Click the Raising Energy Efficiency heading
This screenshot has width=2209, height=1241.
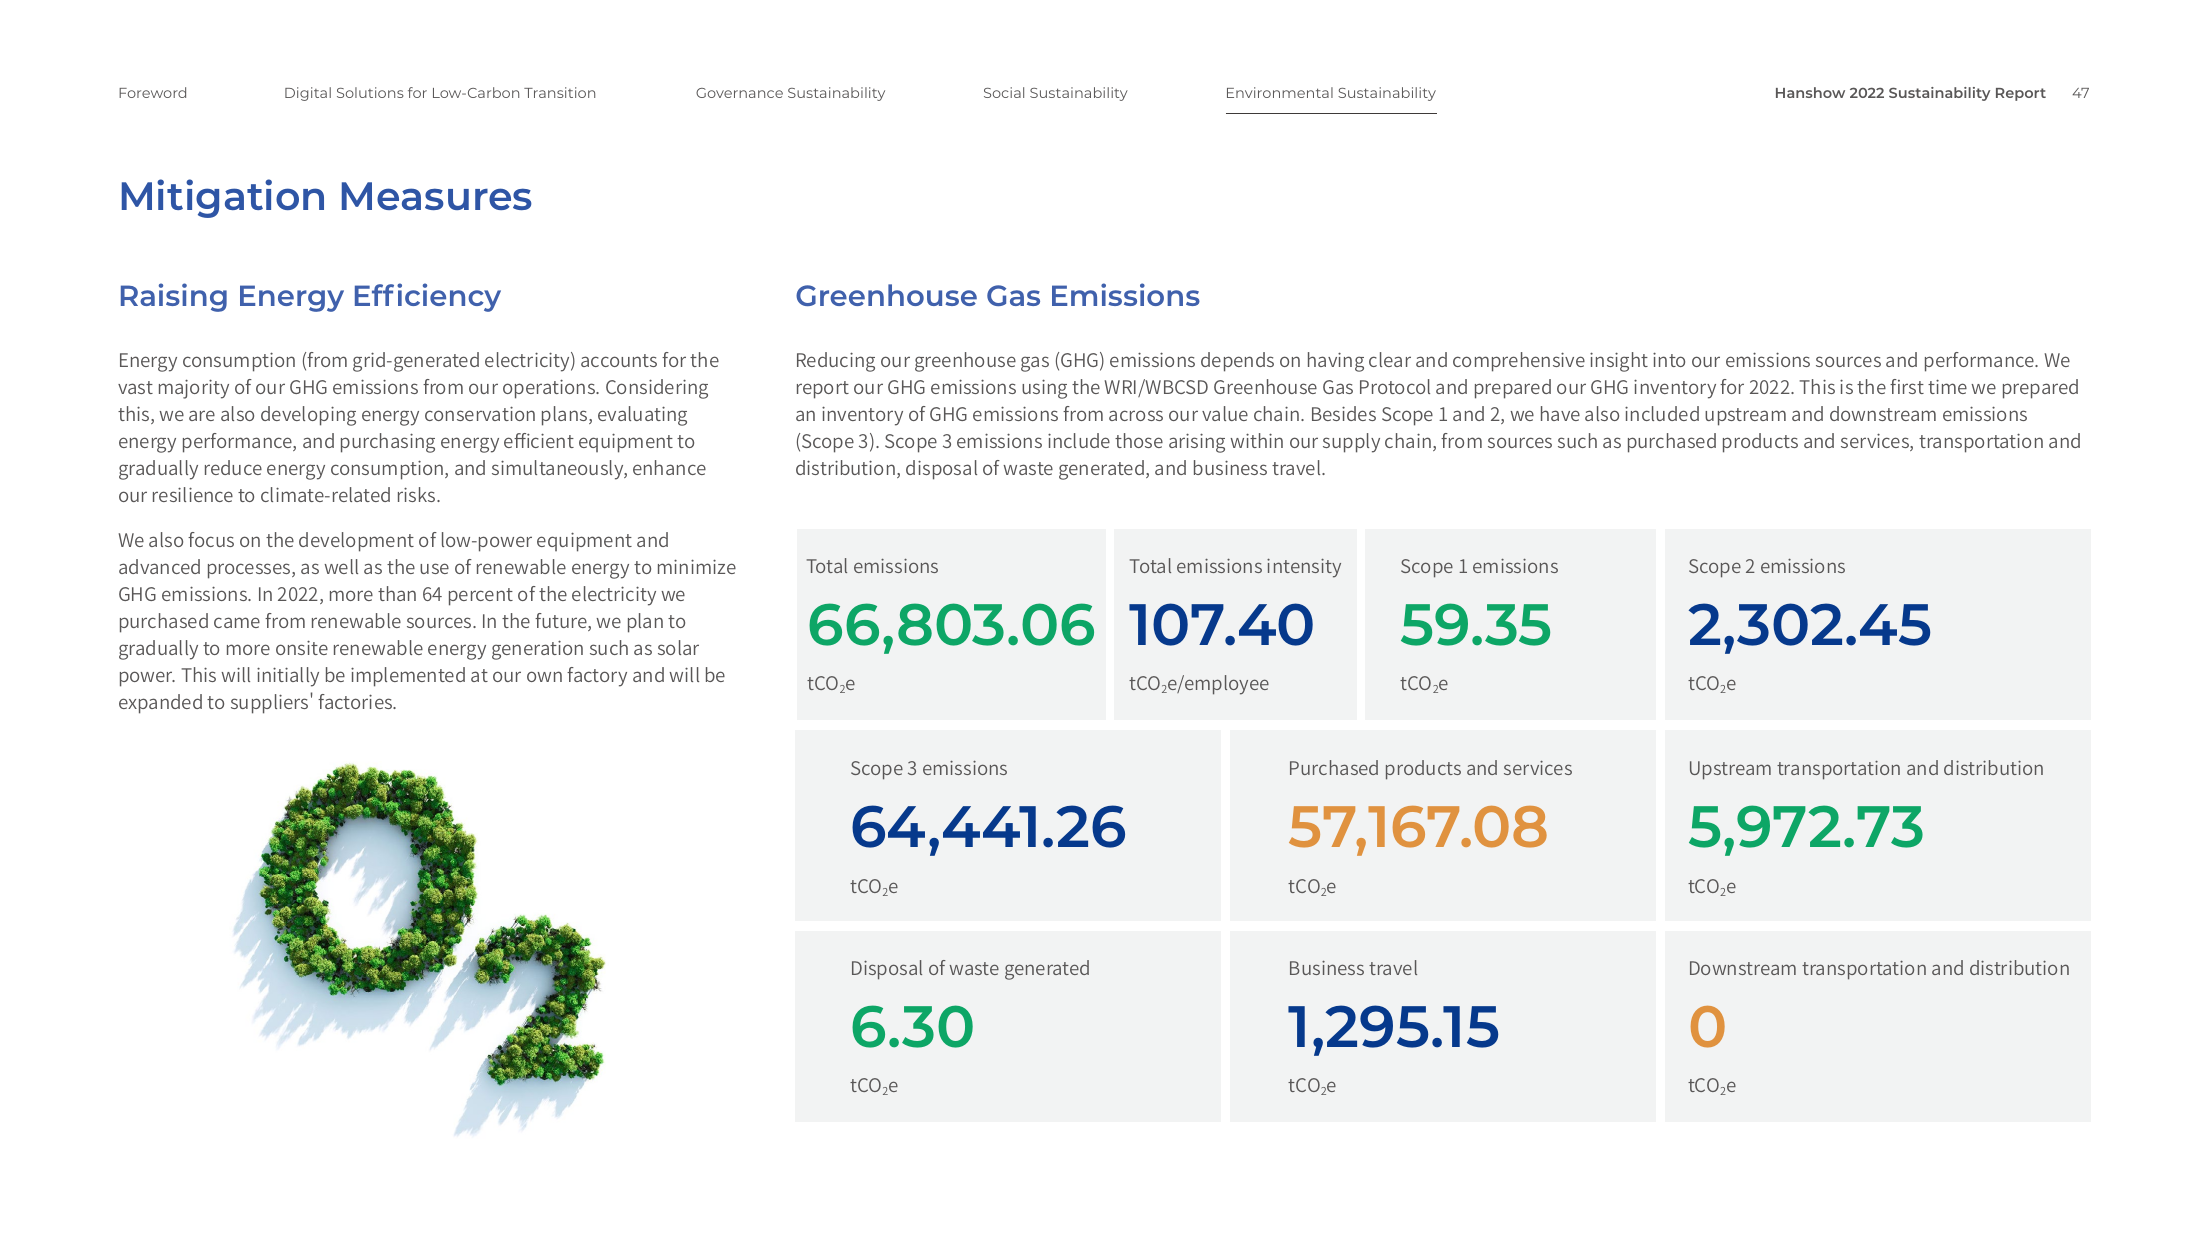pos(309,296)
